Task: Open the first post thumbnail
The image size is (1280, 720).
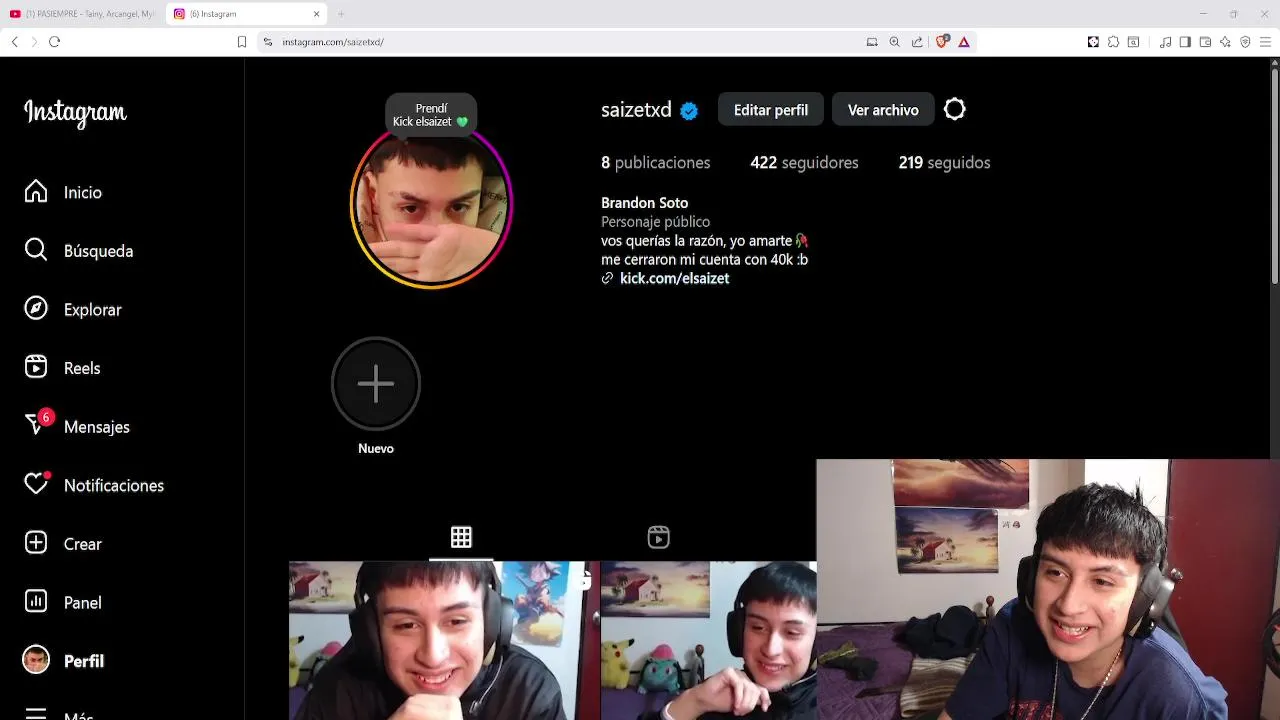Action: (x=444, y=641)
